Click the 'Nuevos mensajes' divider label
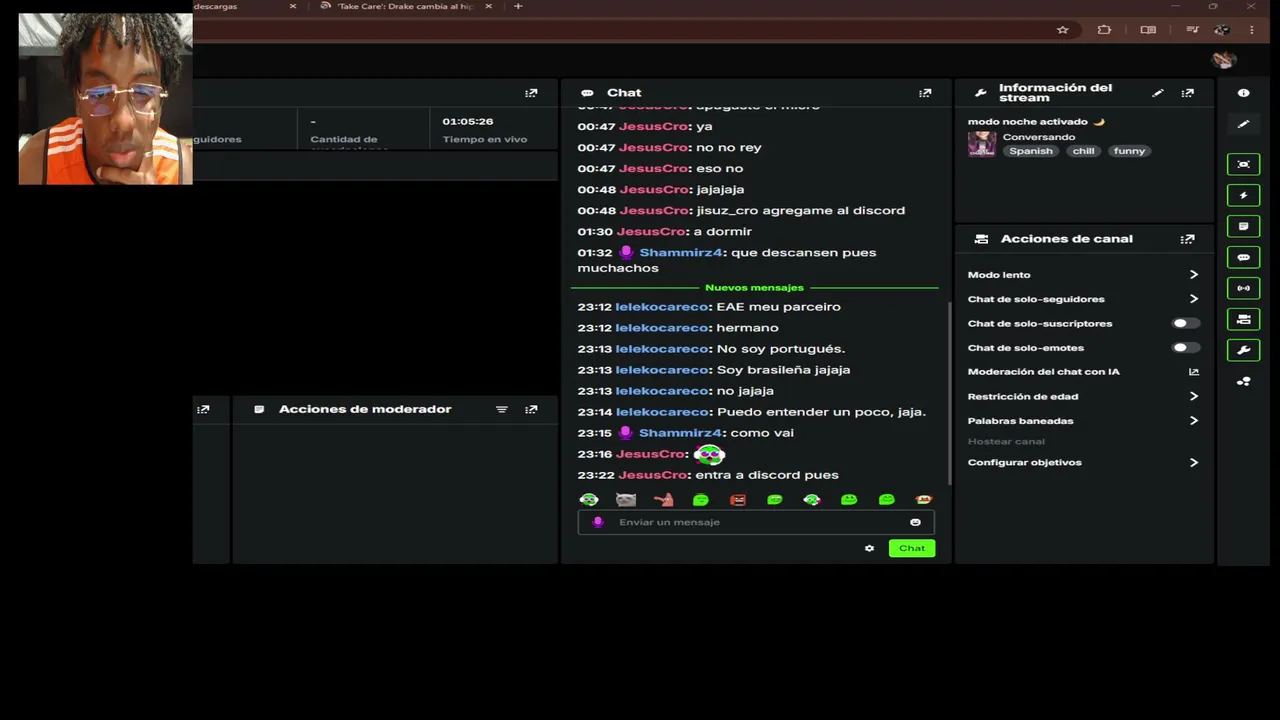The image size is (1280, 720). click(754, 288)
